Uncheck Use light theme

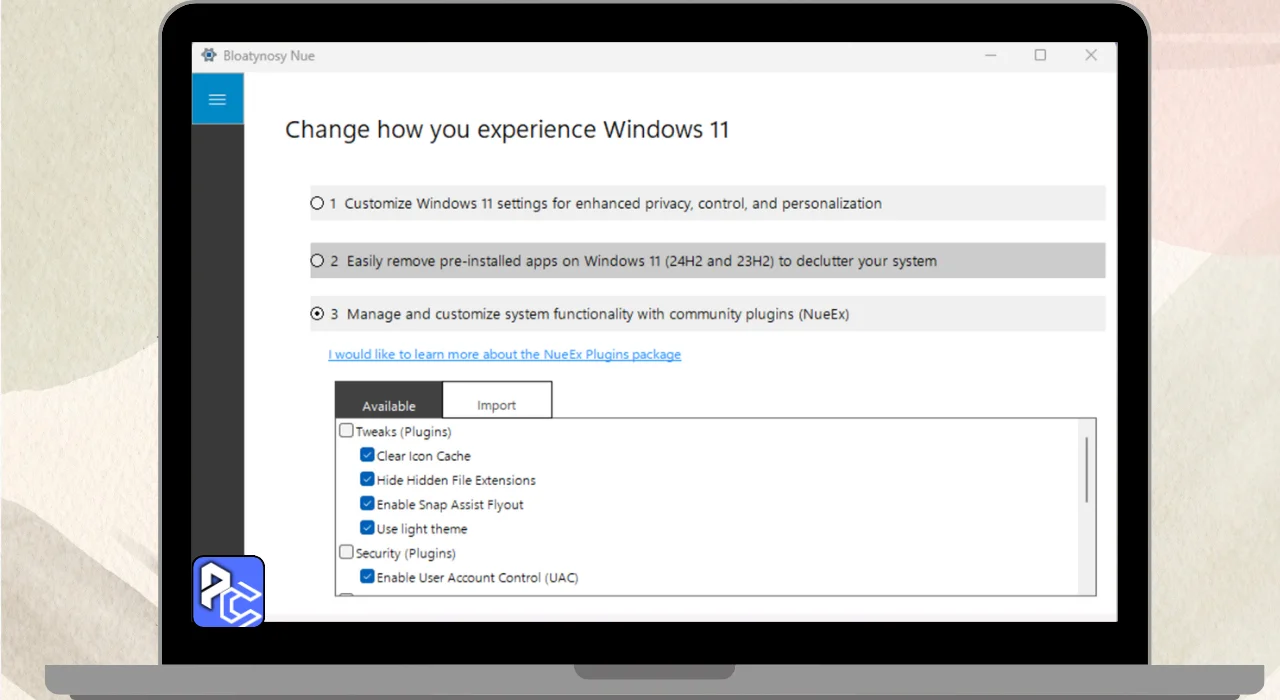(368, 528)
